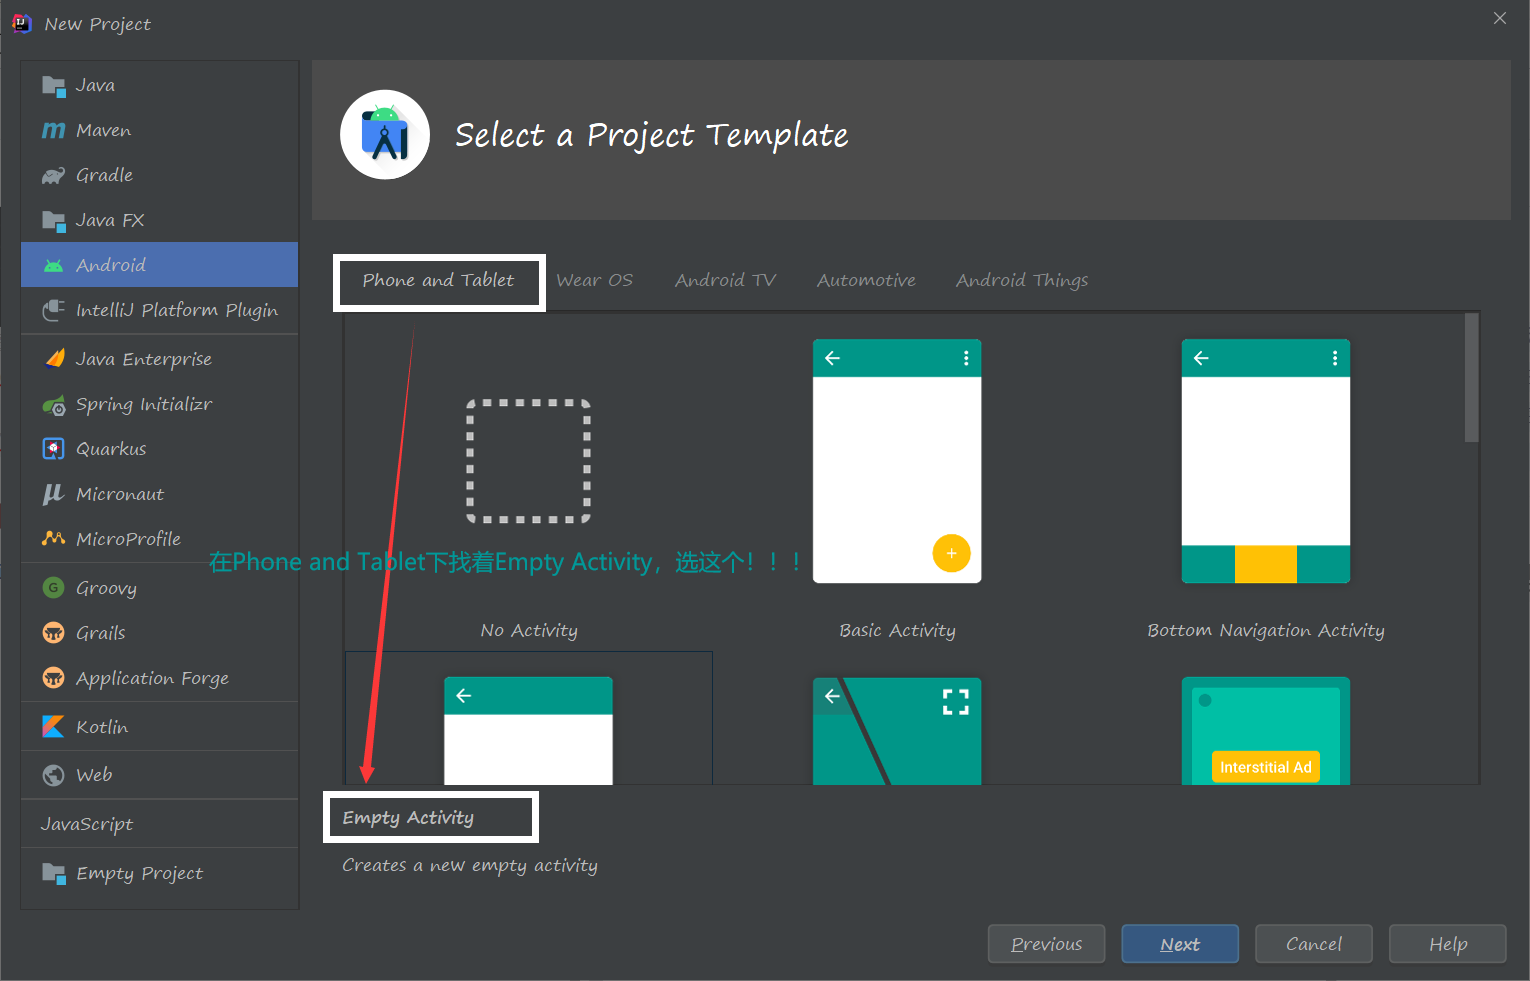Choose Empty Project entry

(x=160, y=873)
